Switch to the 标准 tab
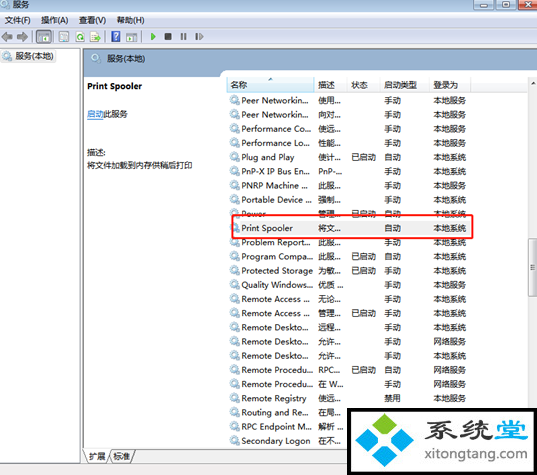The image size is (537, 475). [122, 456]
